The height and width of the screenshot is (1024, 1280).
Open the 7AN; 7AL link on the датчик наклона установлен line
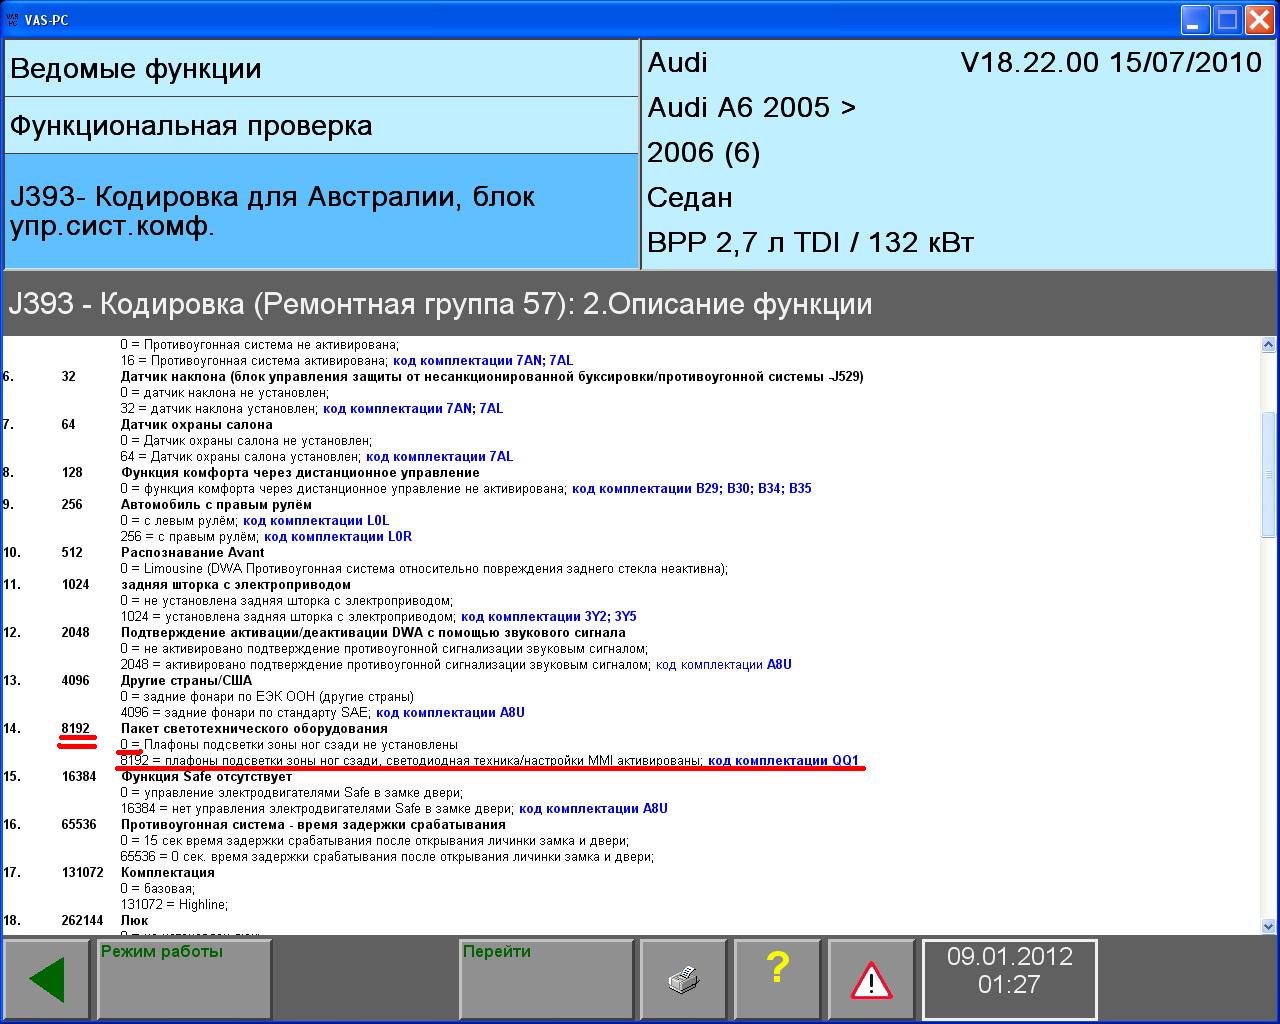[x=413, y=409]
